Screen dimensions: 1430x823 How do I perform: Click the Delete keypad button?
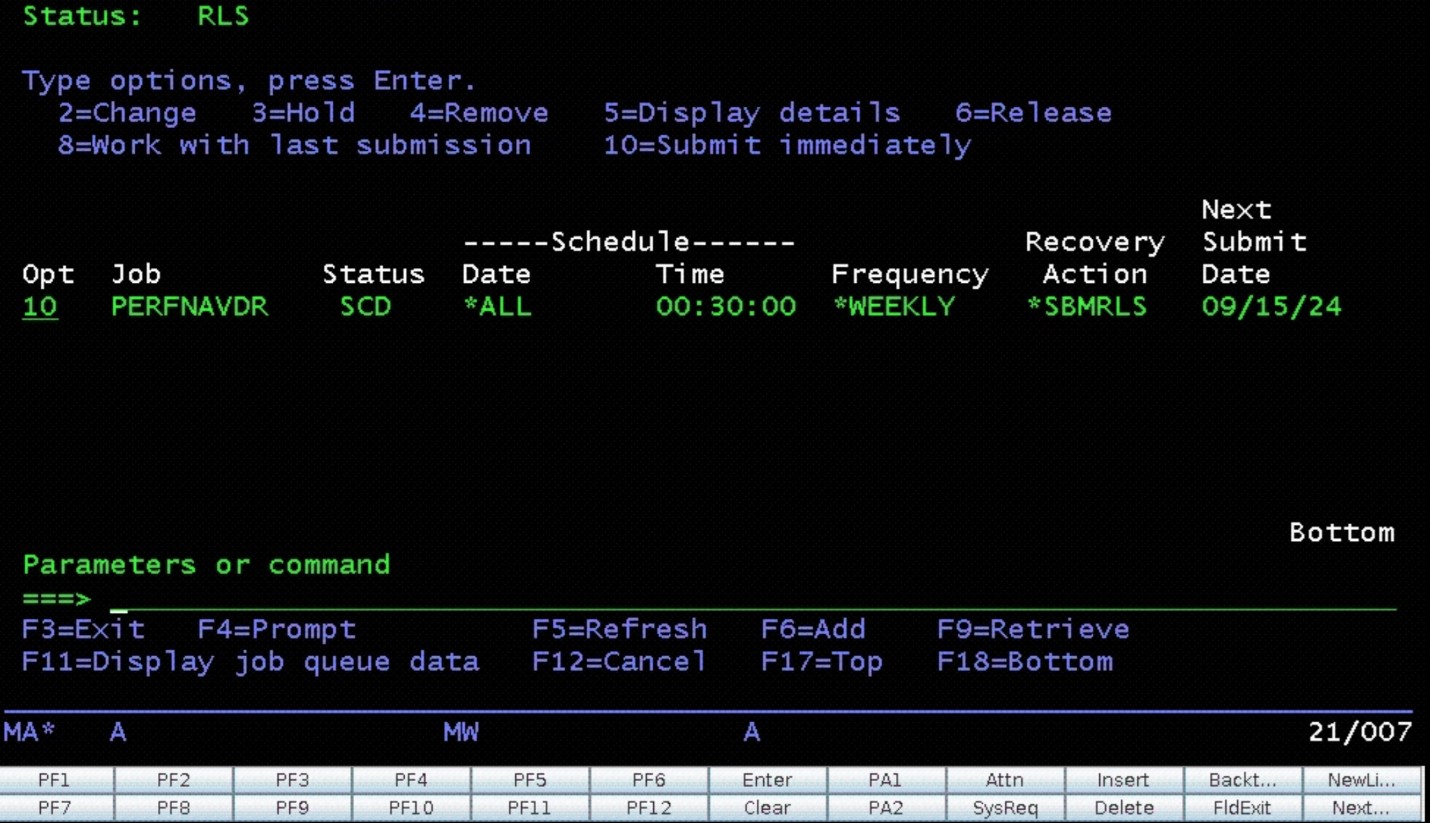click(1123, 808)
